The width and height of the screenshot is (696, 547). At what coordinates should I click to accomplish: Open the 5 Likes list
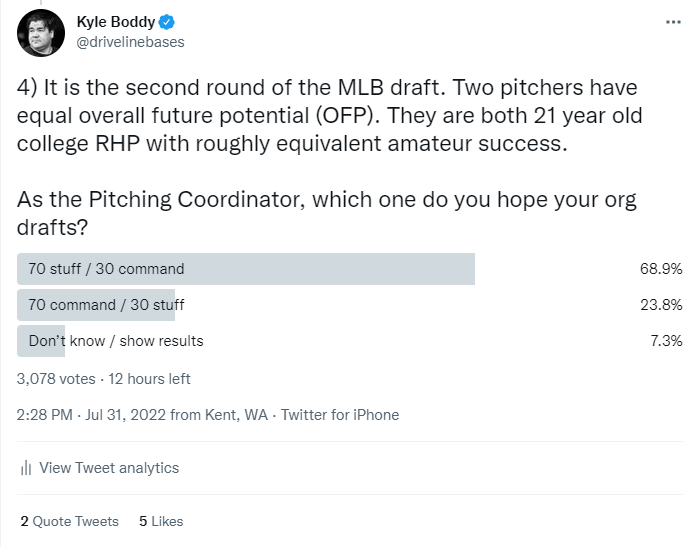(x=161, y=521)
